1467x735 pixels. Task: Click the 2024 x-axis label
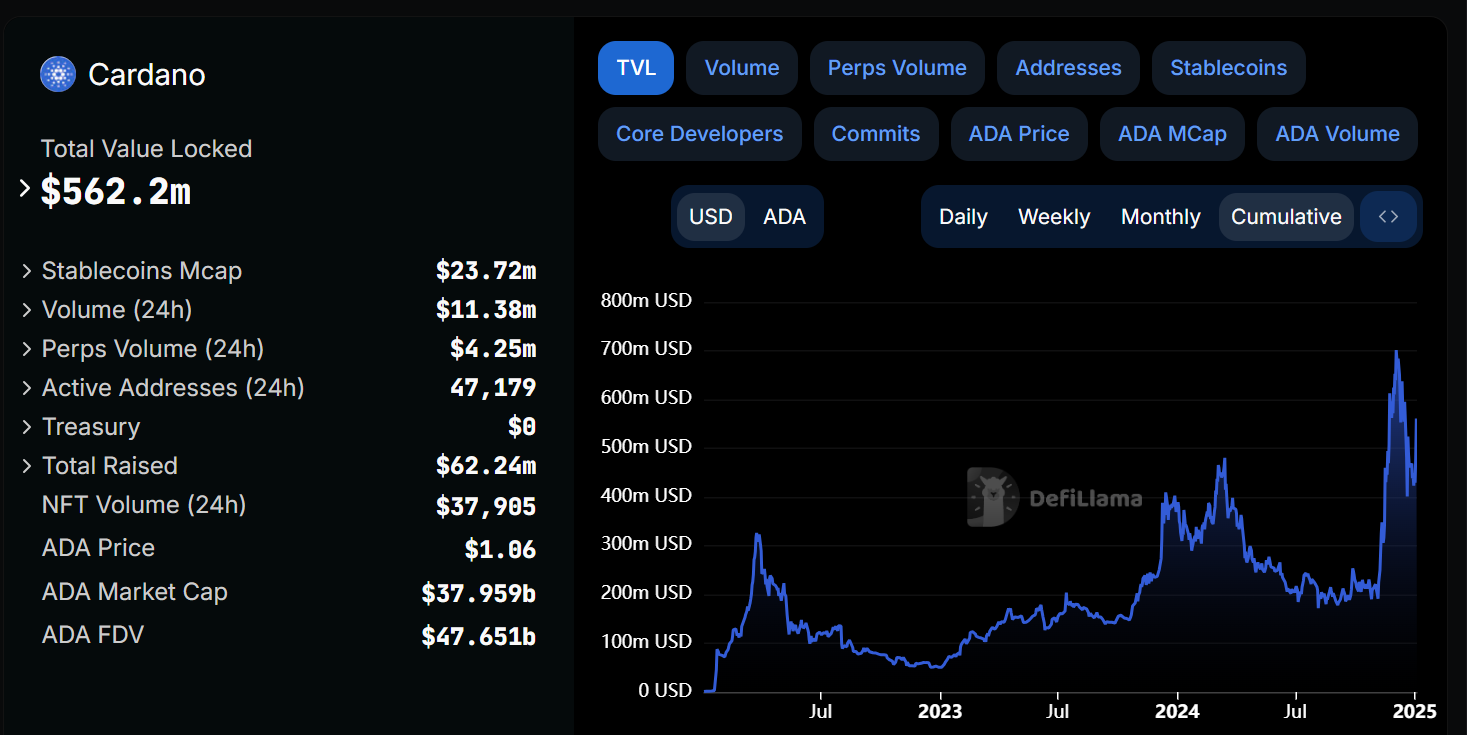click(1176, 712)
